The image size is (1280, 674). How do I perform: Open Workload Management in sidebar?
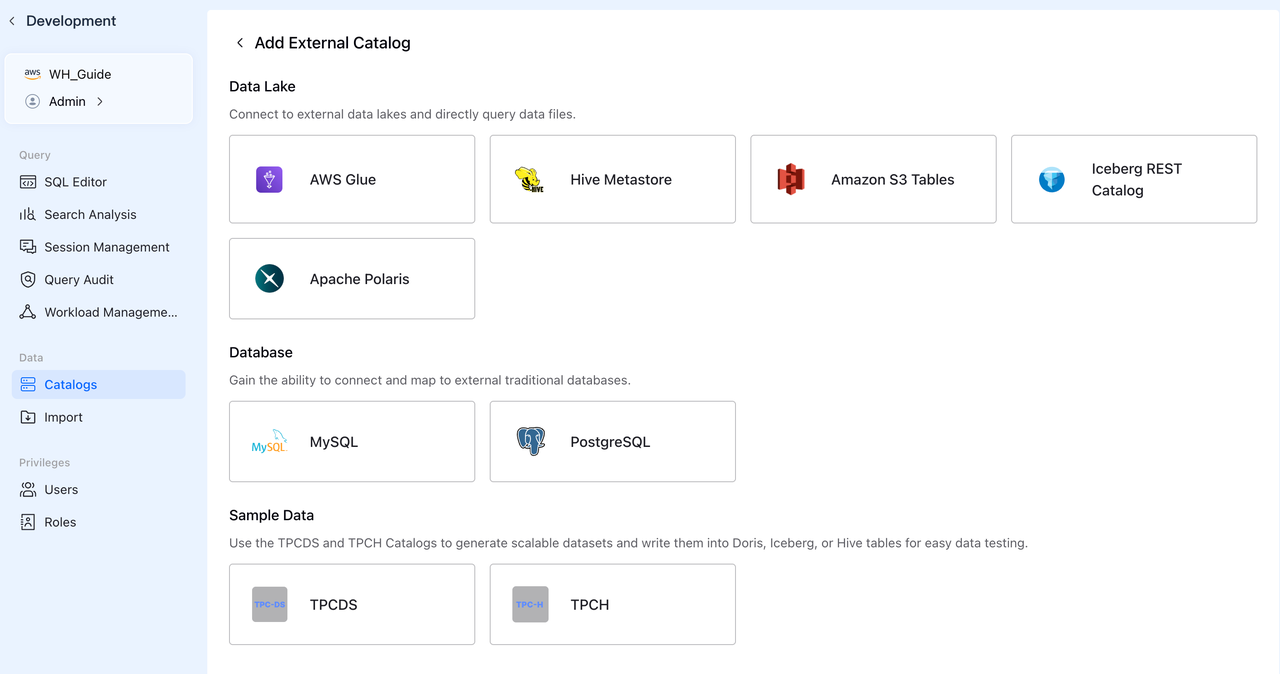(x=110, y=312)
